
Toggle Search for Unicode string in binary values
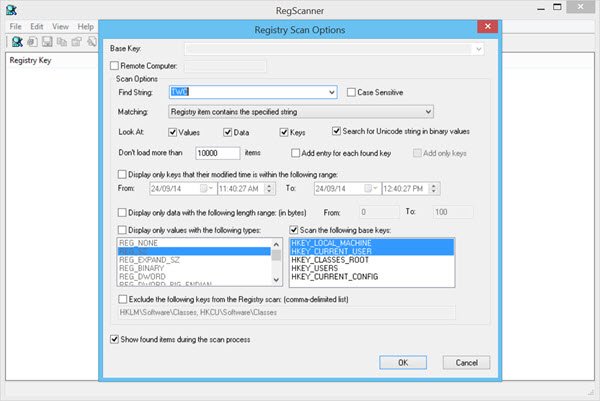(x=336, y=131)
